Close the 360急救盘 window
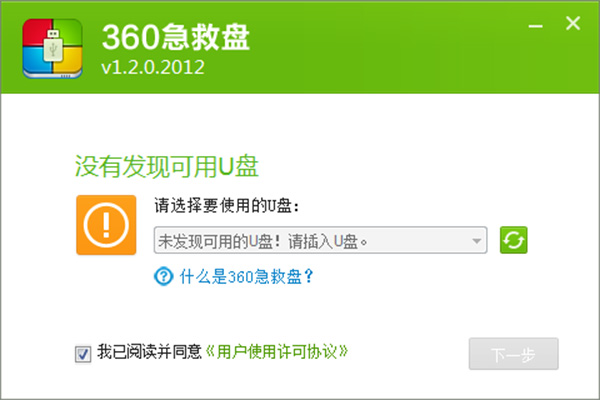This screenshot has height=400, width=600. pyautogui.click(x=573, y=23)
